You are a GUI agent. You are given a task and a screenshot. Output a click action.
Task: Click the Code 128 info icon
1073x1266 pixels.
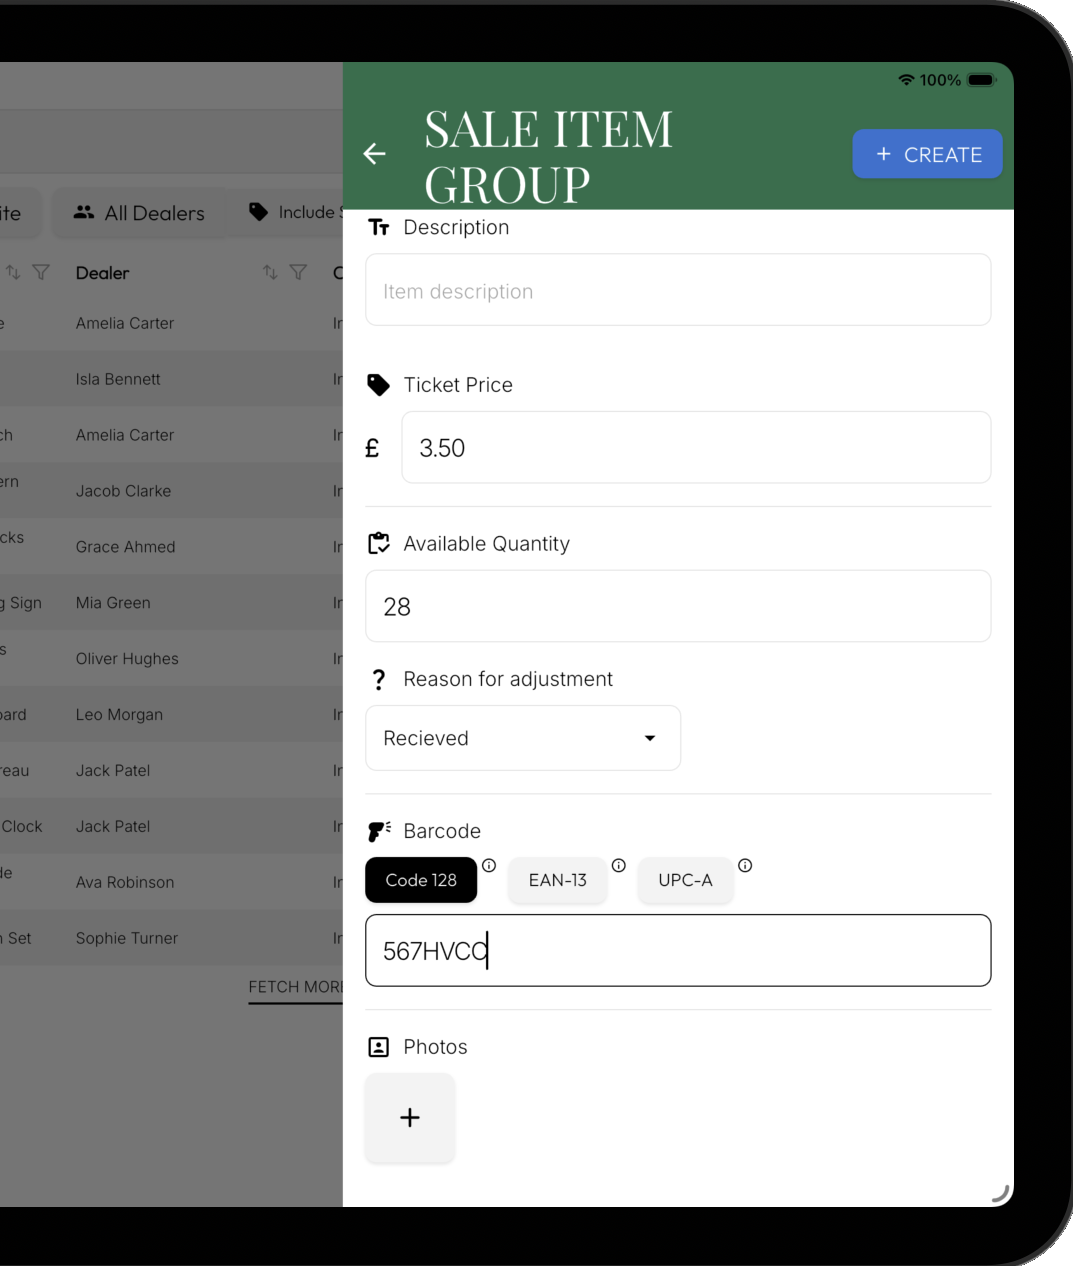click(x=489, y=866)
